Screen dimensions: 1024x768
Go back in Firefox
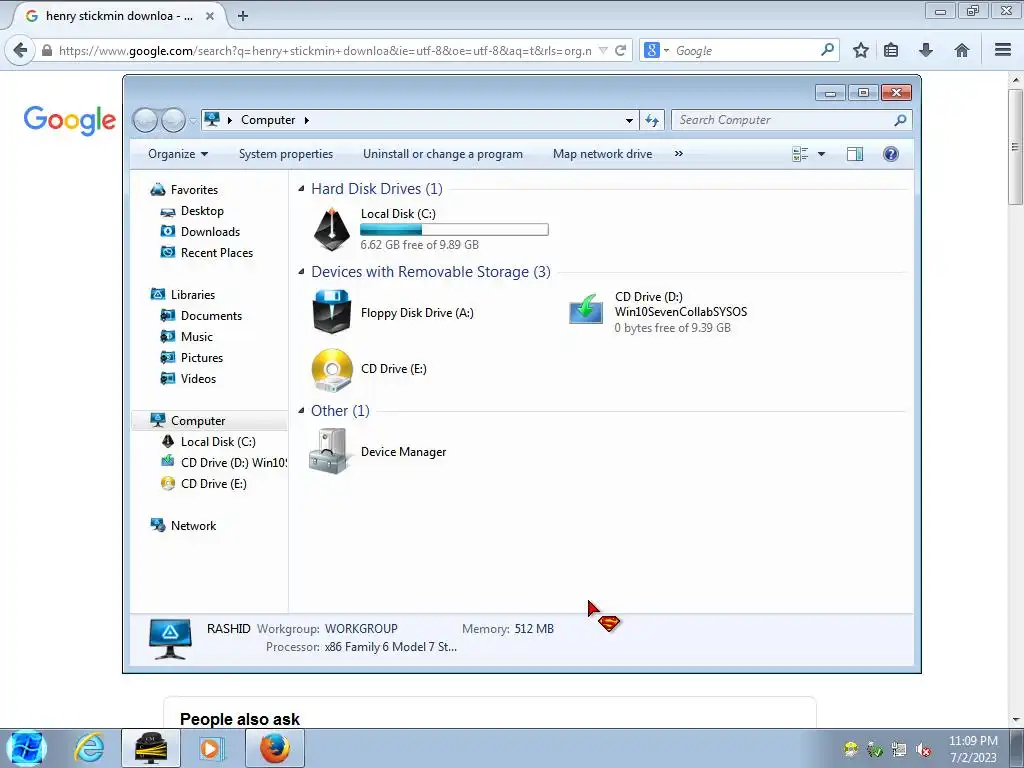(x=20, y=50)
